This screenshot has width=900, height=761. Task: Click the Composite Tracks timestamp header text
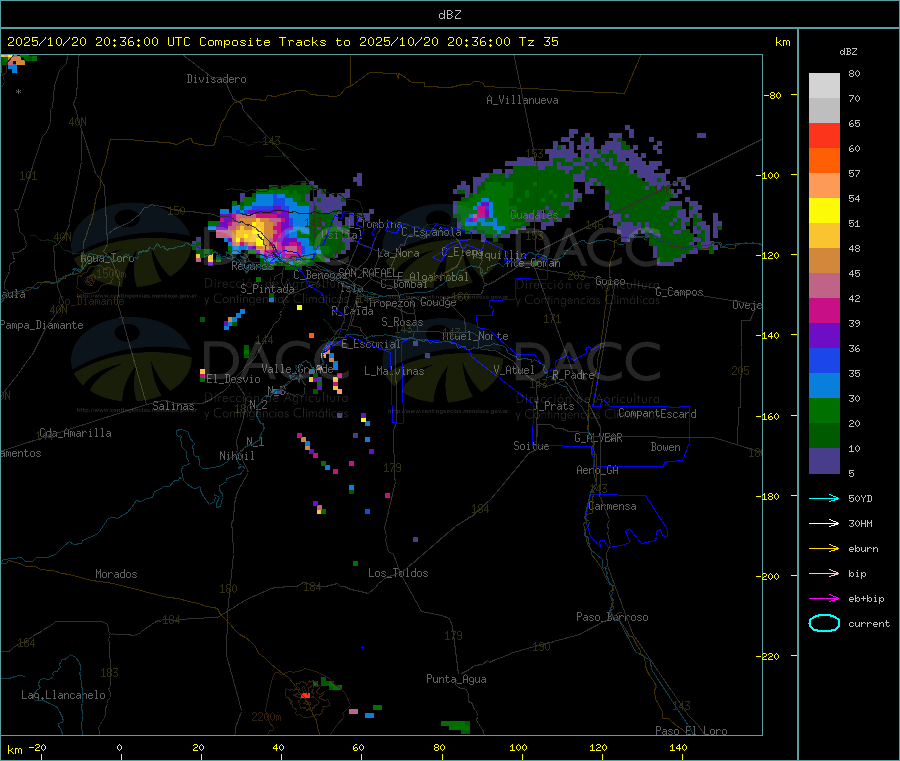pyautogui.click(x=283, y=42)
